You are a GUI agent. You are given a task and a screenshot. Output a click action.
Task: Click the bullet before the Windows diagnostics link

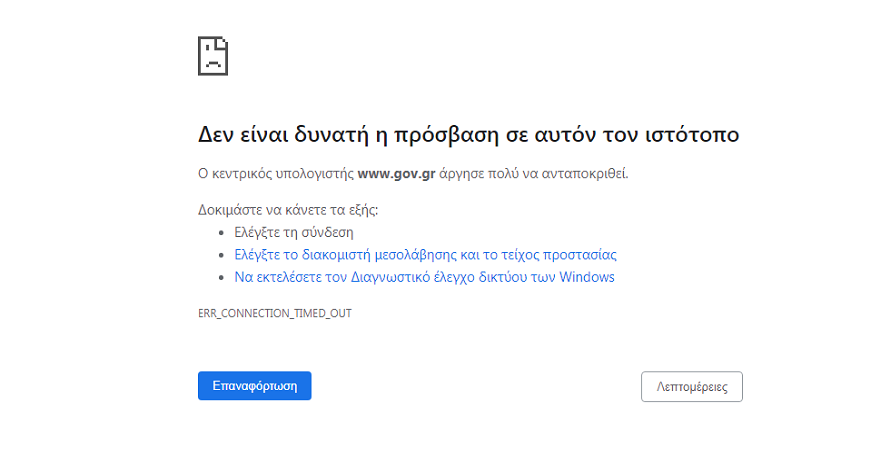pos(222,277)
